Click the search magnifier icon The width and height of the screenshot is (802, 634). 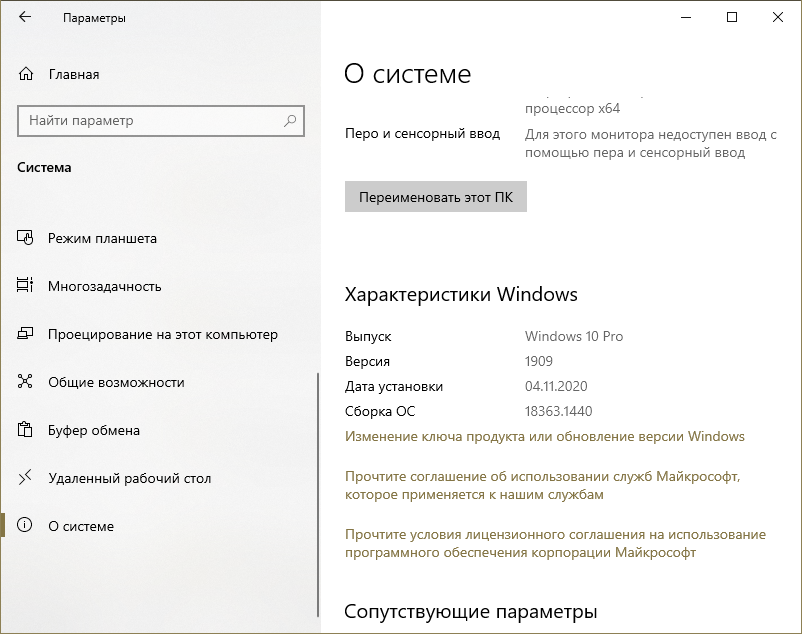point(290,121)
